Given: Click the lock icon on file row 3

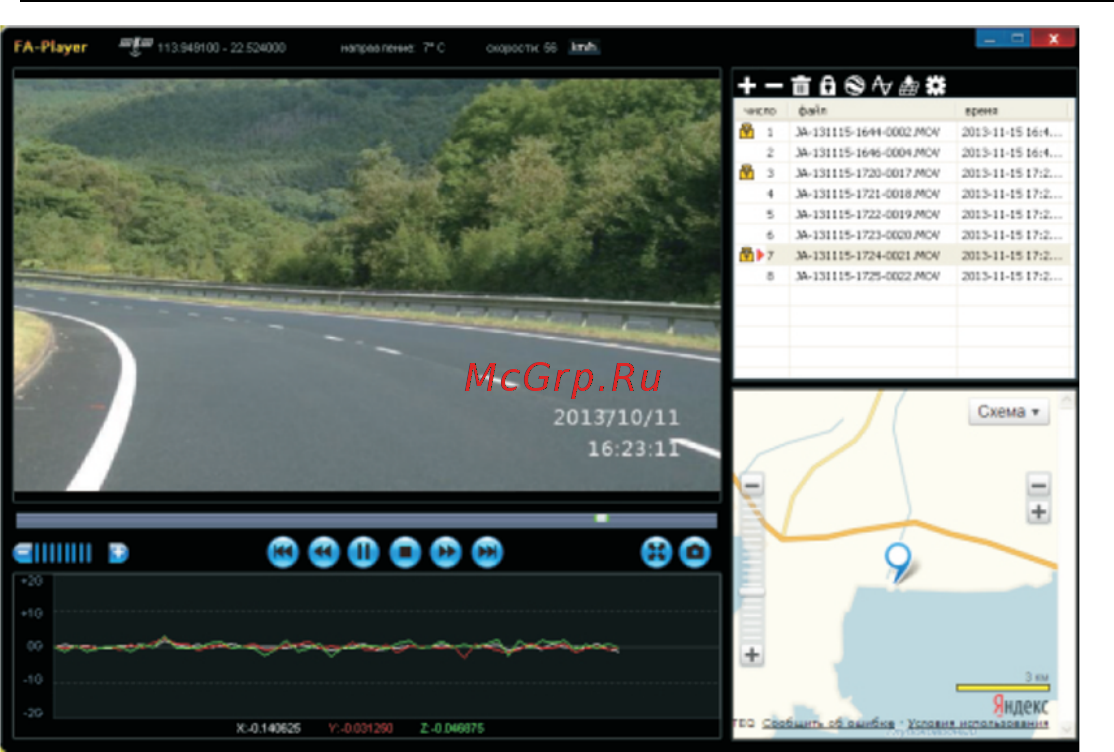Looking at the screenshot, I should coord(747,172).
